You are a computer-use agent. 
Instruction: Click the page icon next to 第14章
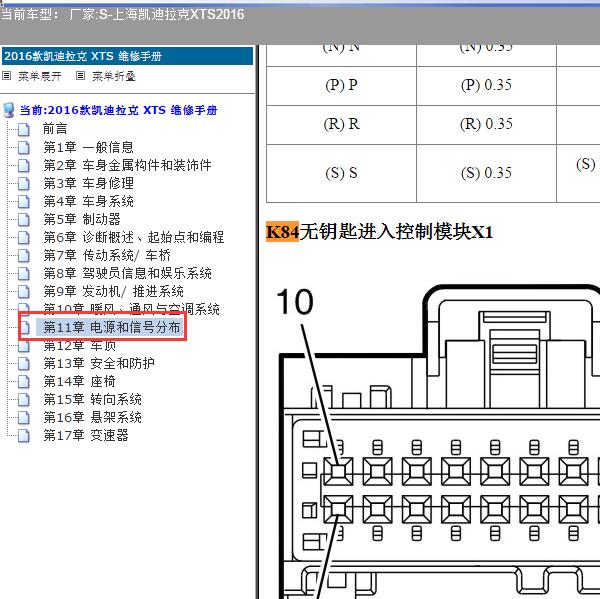pyautogui.click(x=24, y=382)
